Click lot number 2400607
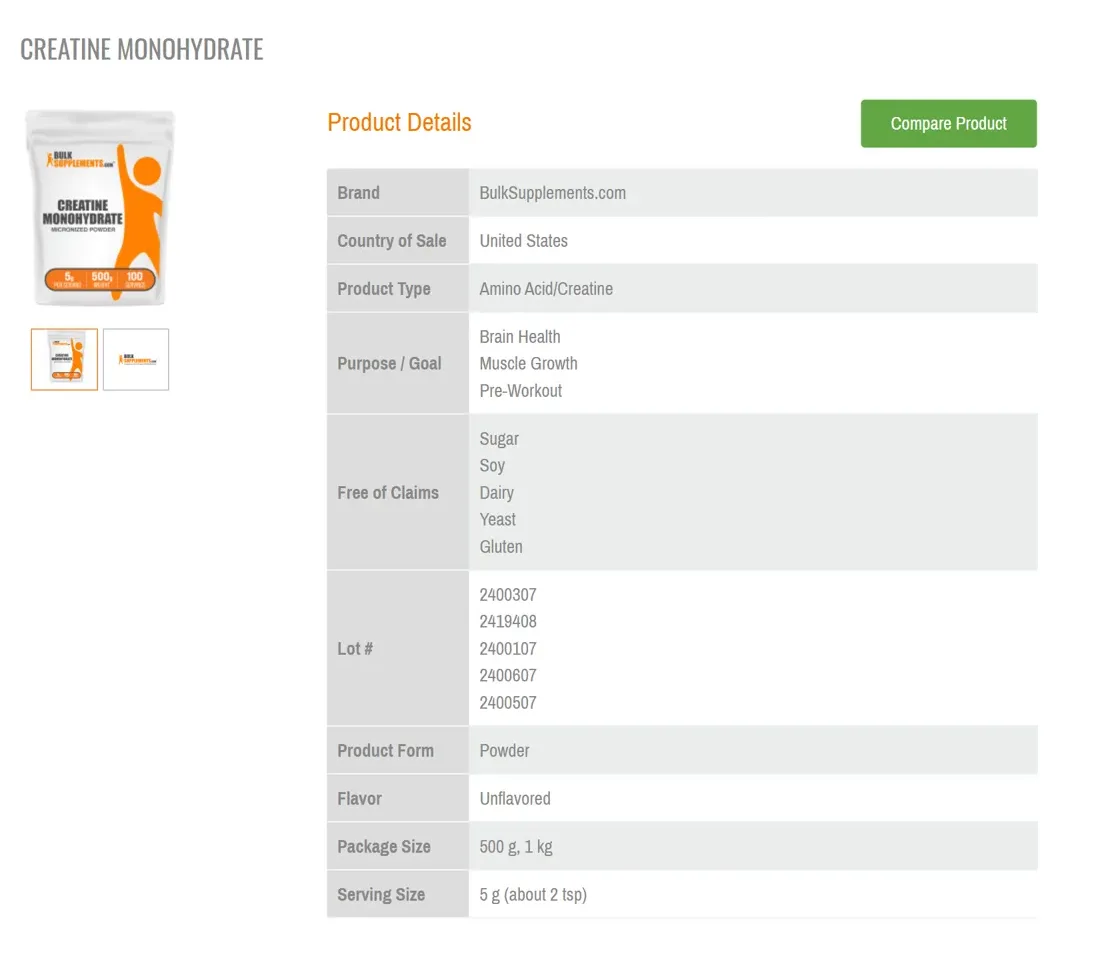1100x958 pixels. (x=508, y=675)
